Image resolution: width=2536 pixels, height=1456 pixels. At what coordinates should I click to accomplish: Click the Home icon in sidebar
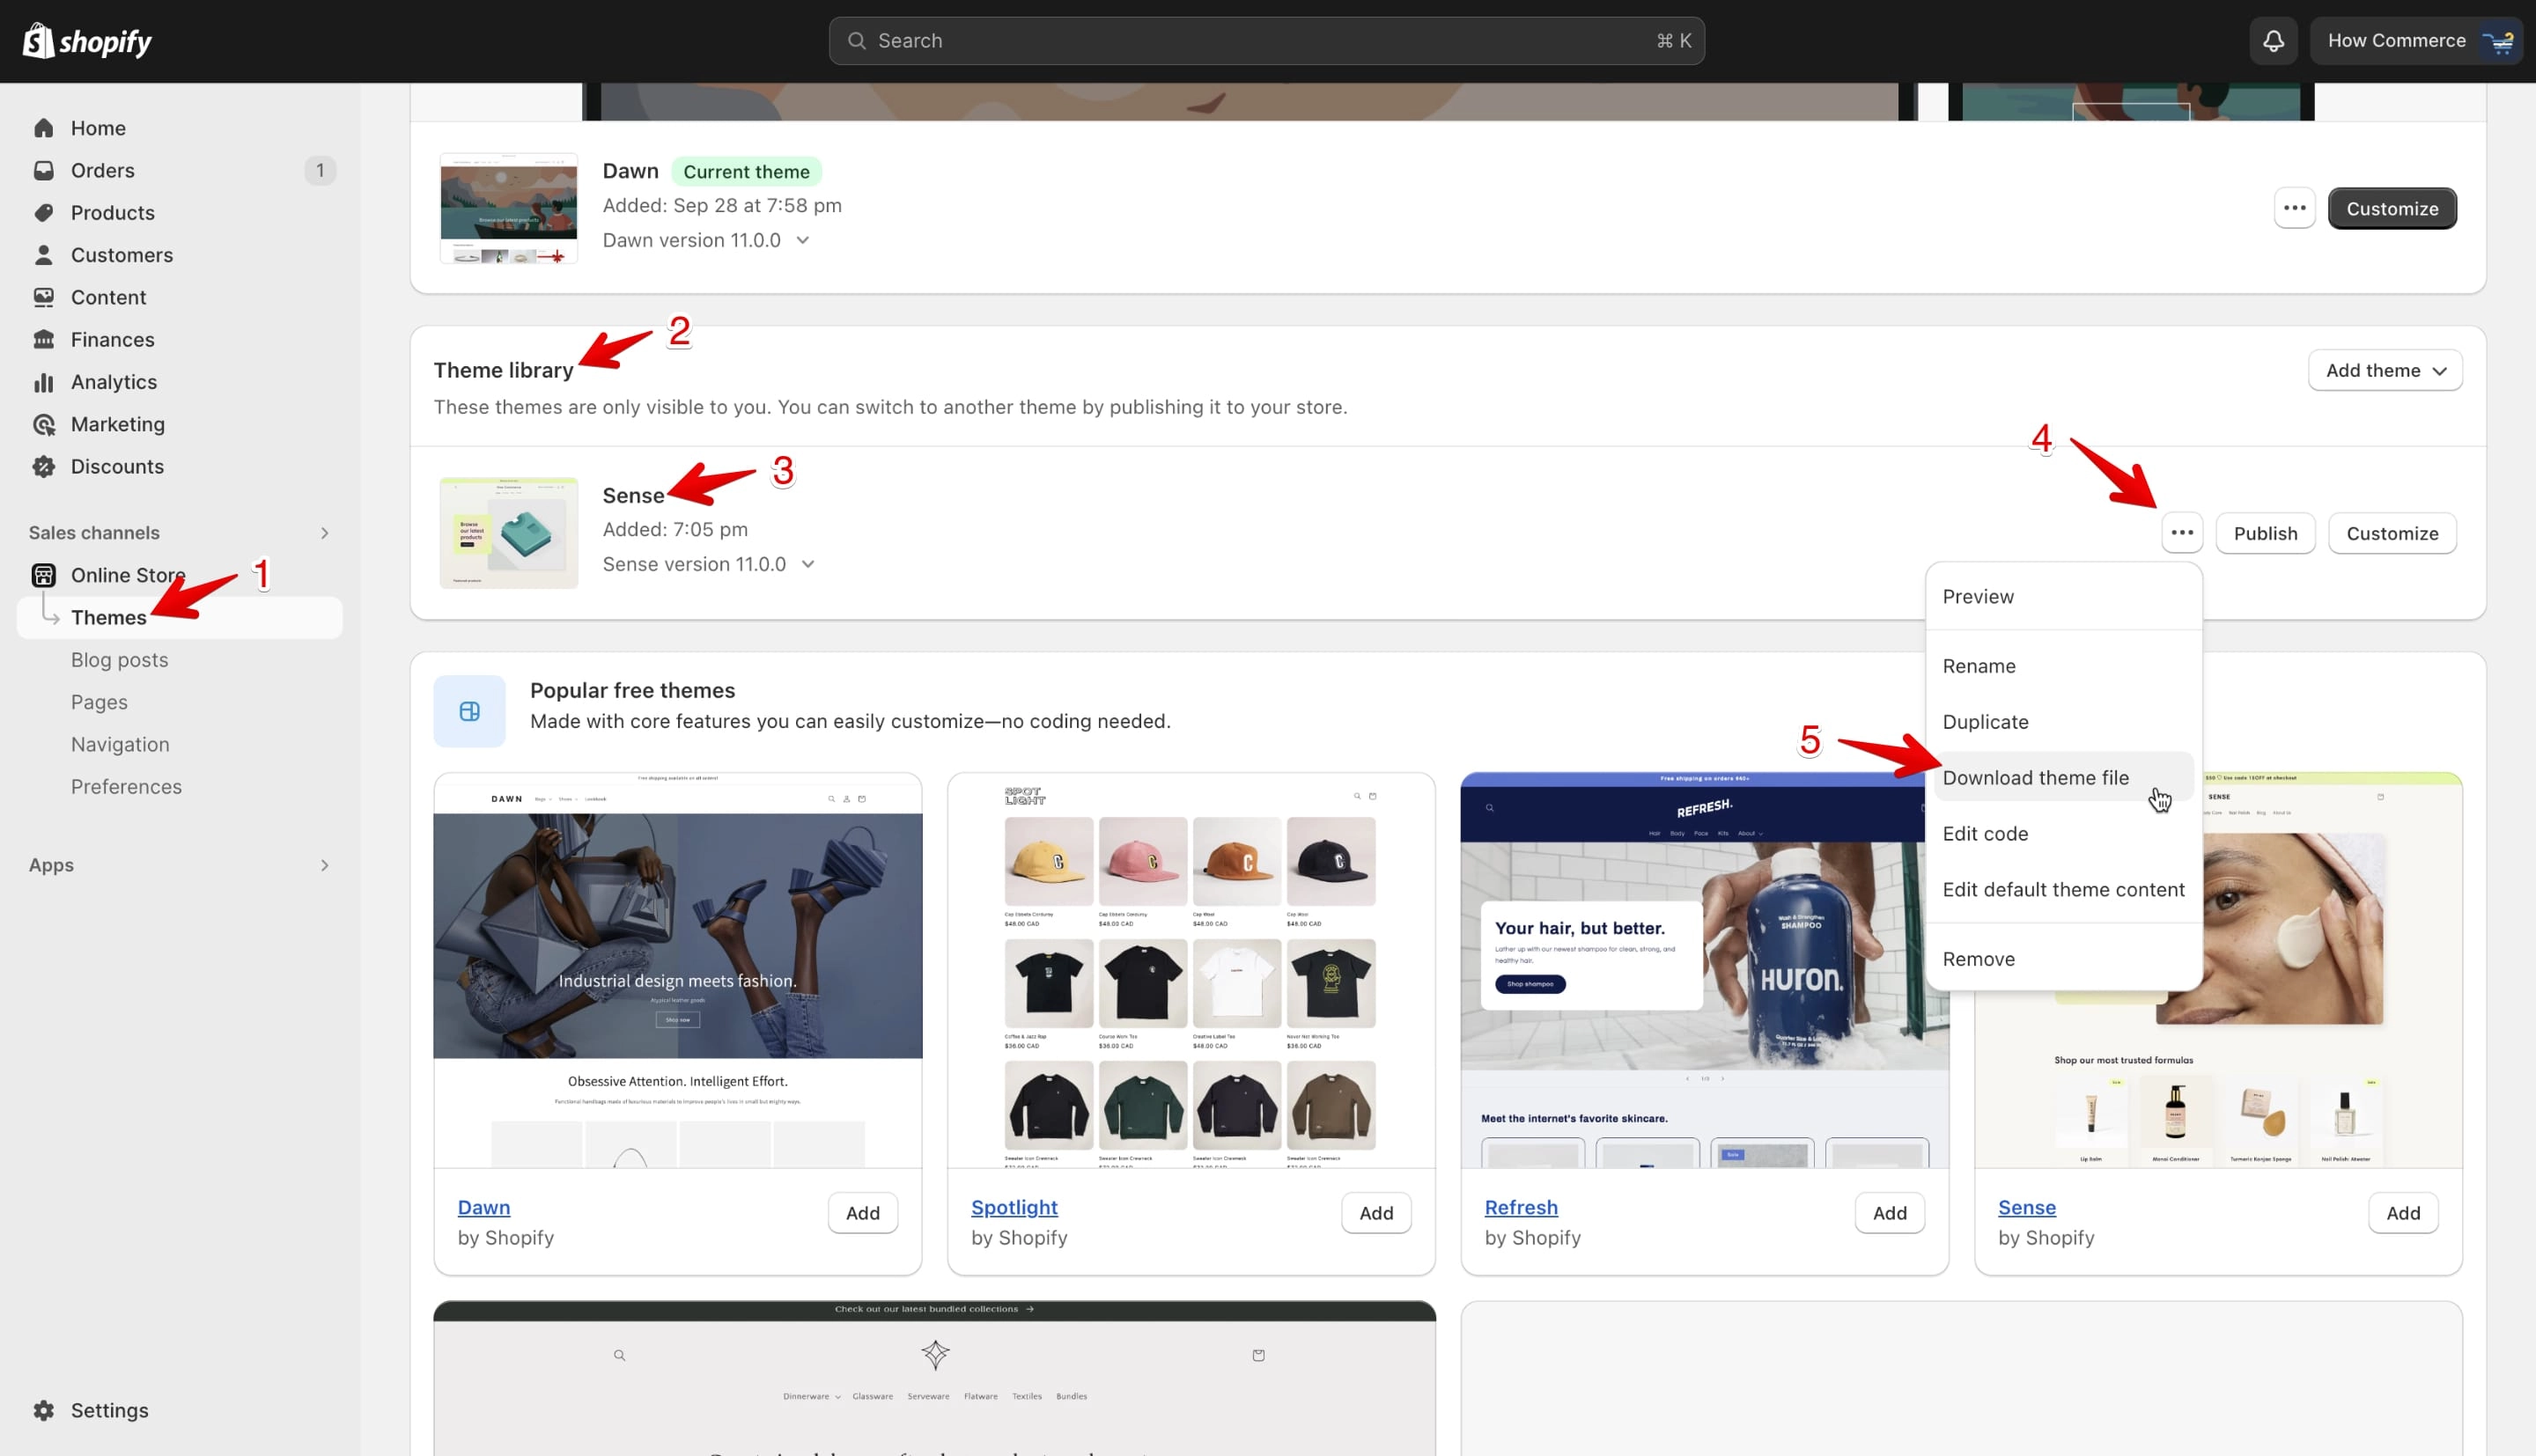pyautogui.click(x=43, y=128)
